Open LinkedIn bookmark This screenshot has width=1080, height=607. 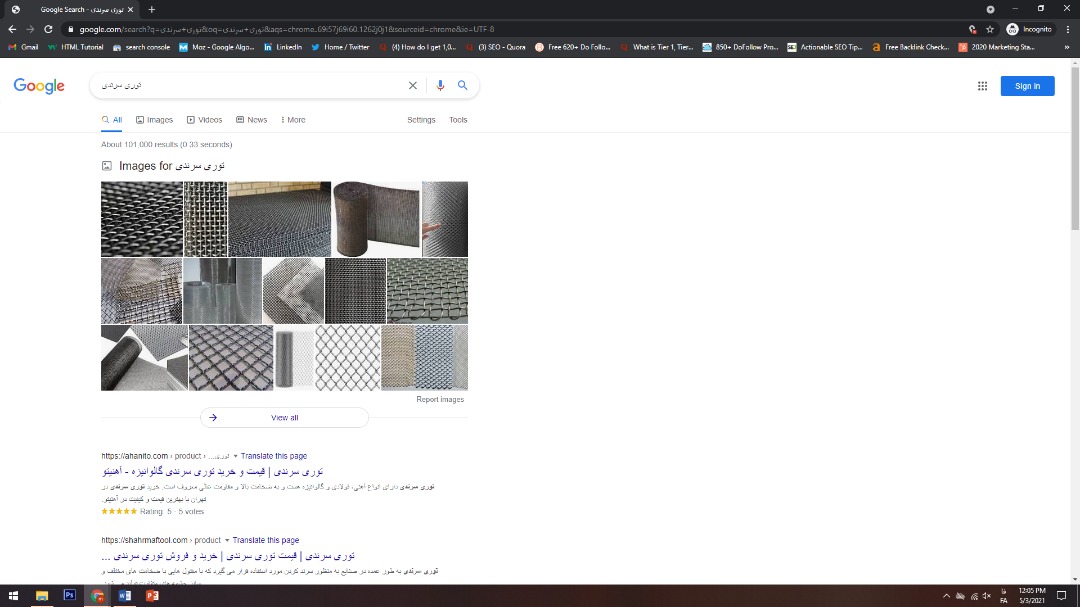(282, 47)
